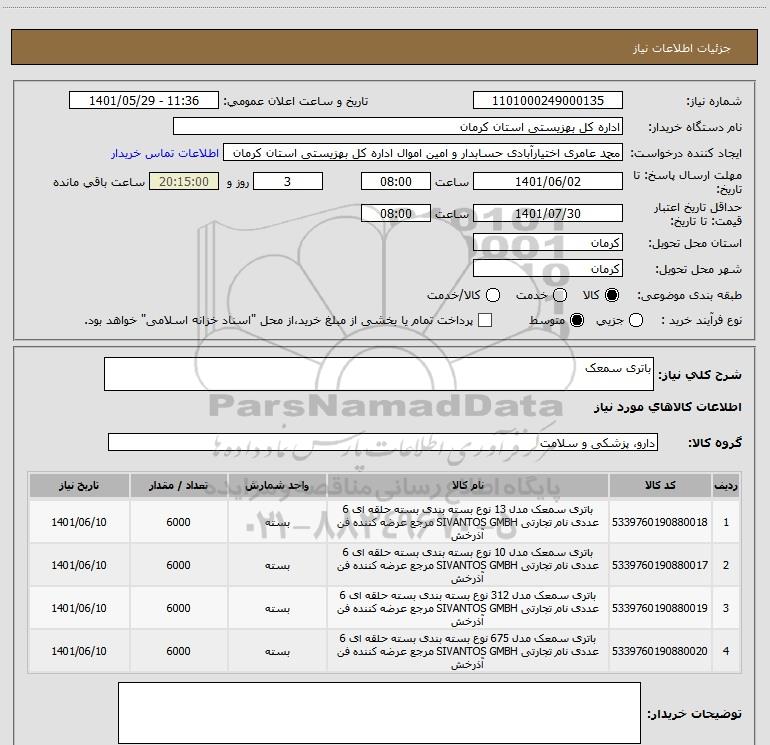Select the کالا/خدمت radio button

(x=493, y=295)
